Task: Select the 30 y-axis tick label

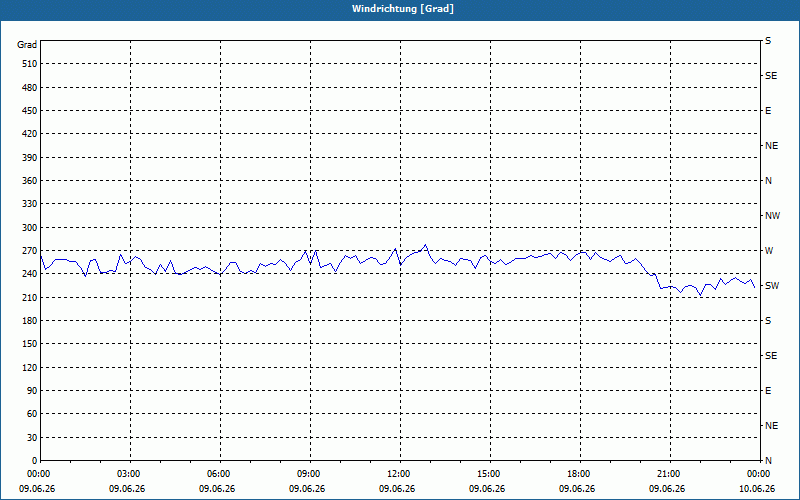Action: point(32,437)
